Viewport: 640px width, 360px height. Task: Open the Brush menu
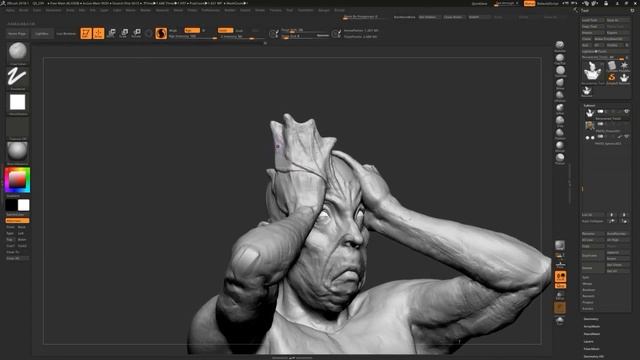pos(24,10)
